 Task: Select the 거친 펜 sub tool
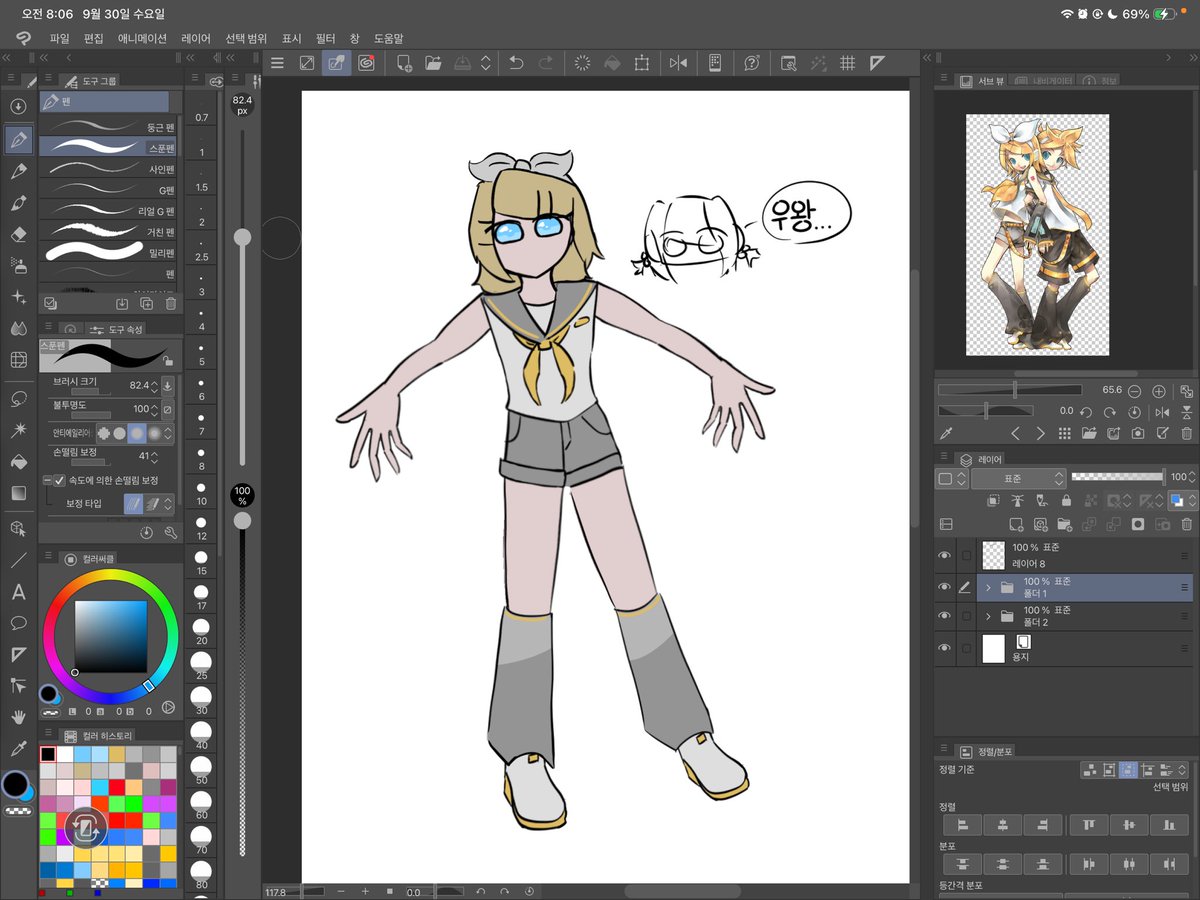click(x=108, y=232)
